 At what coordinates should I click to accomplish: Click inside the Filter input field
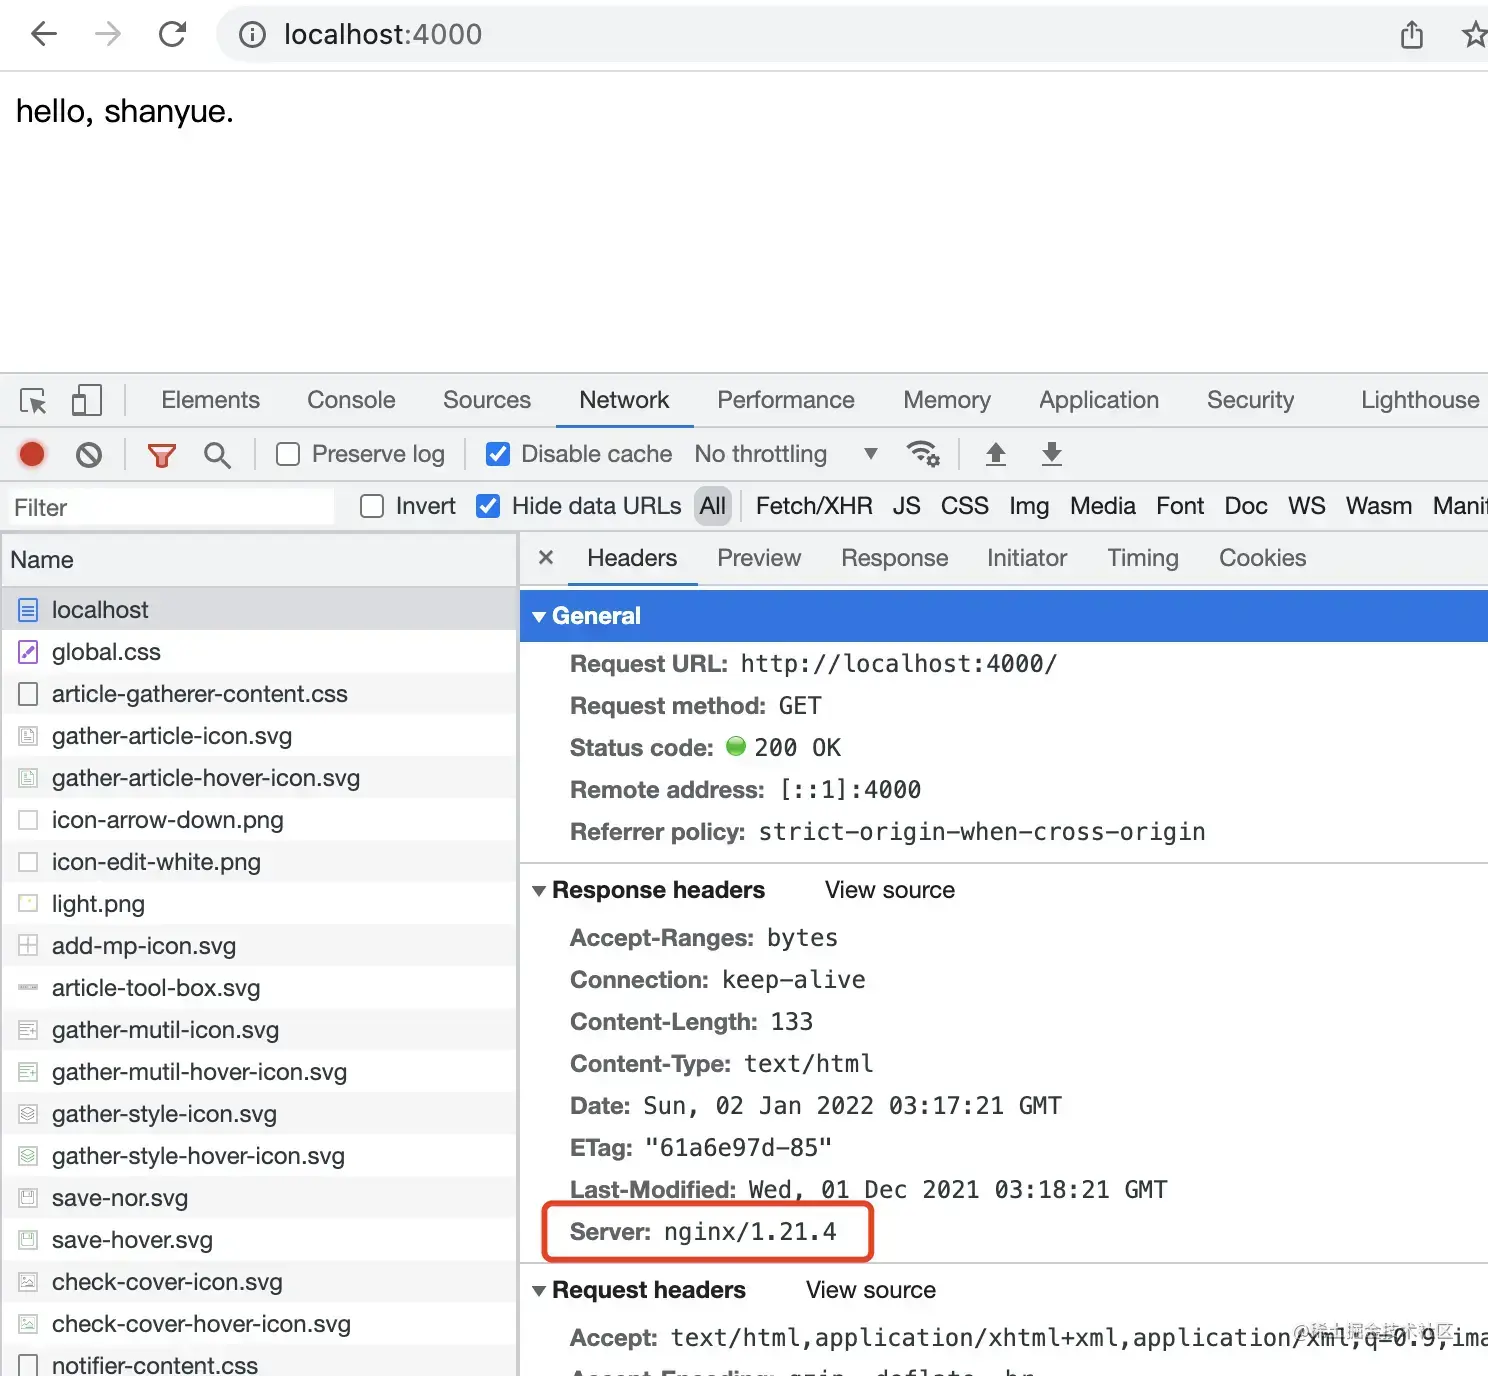170,507
